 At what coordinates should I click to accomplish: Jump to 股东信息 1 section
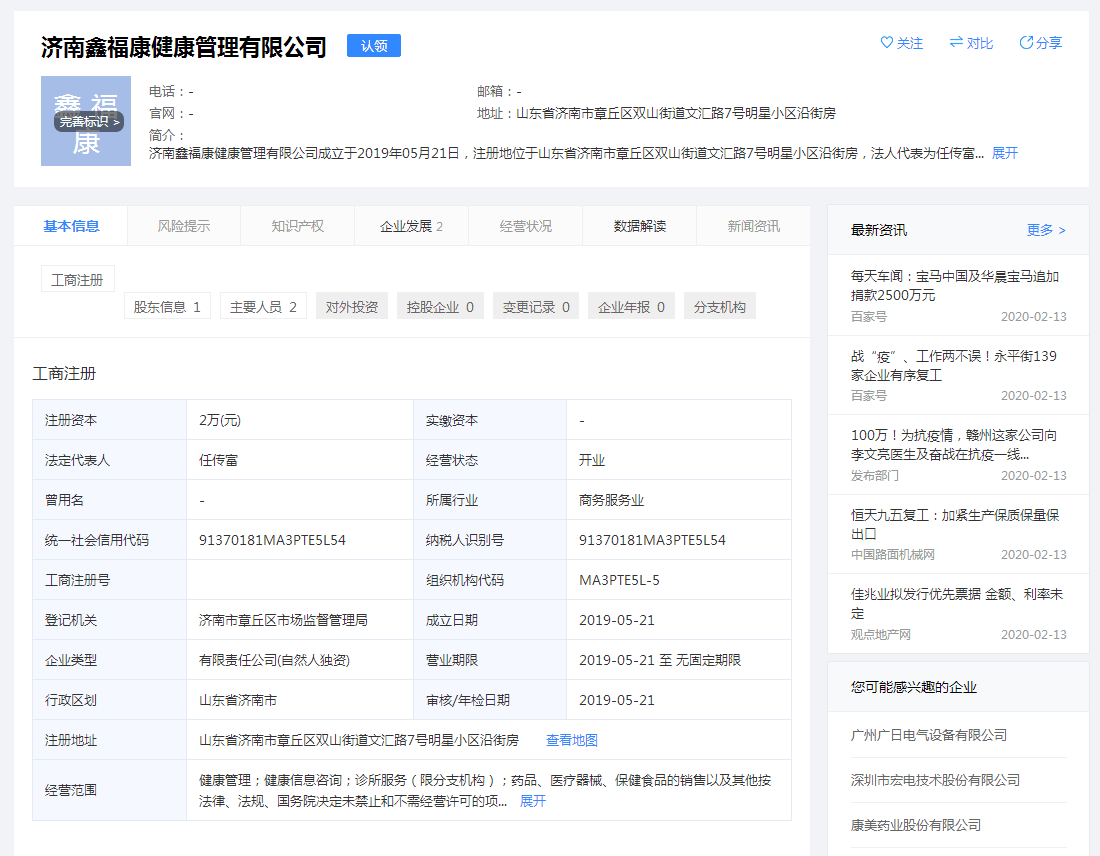pyautogui.click(x=167, y=307)
